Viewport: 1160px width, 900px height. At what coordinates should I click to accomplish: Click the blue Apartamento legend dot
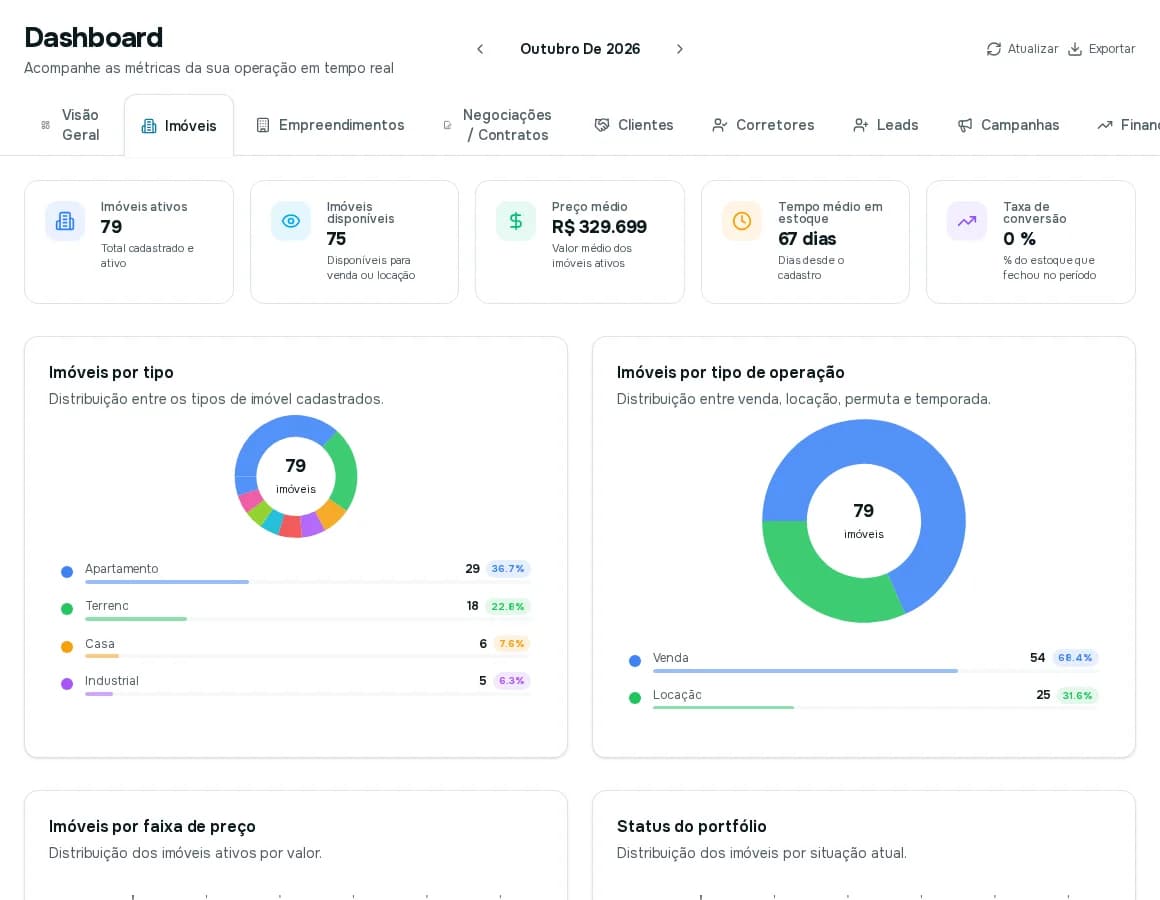point(67,572)
